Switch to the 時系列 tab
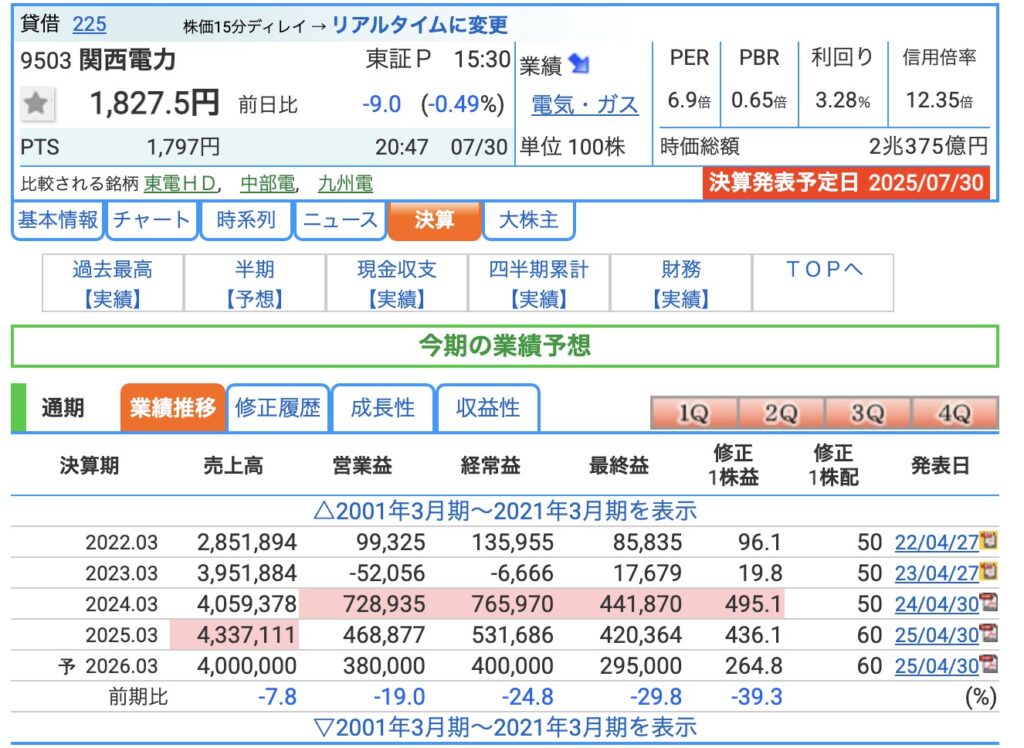1024x748 pixels. point(246,220)
